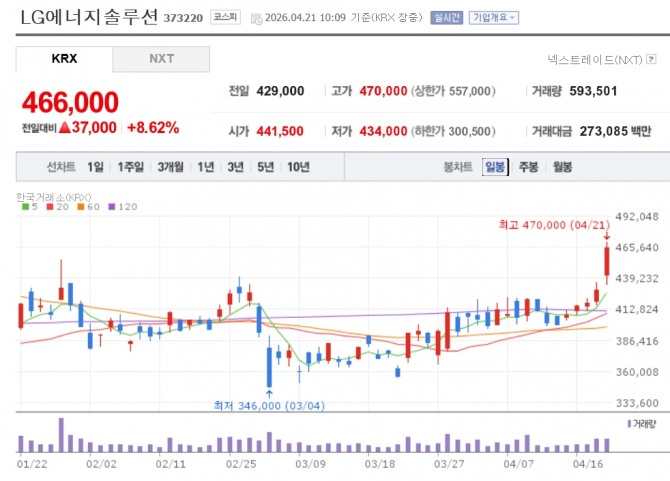Click the red up-triangle price change icon

[65, 127]
